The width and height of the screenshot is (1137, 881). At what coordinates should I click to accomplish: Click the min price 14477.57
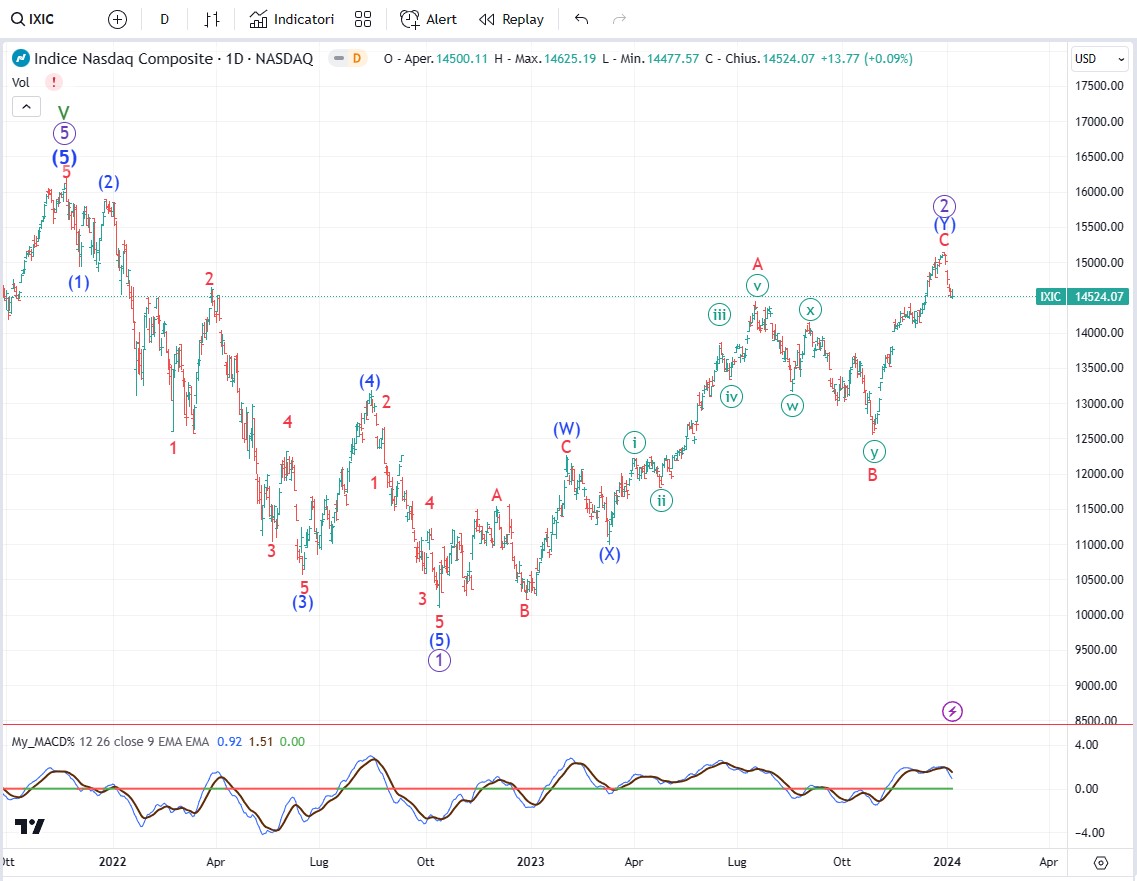click(x=674, y=59)
